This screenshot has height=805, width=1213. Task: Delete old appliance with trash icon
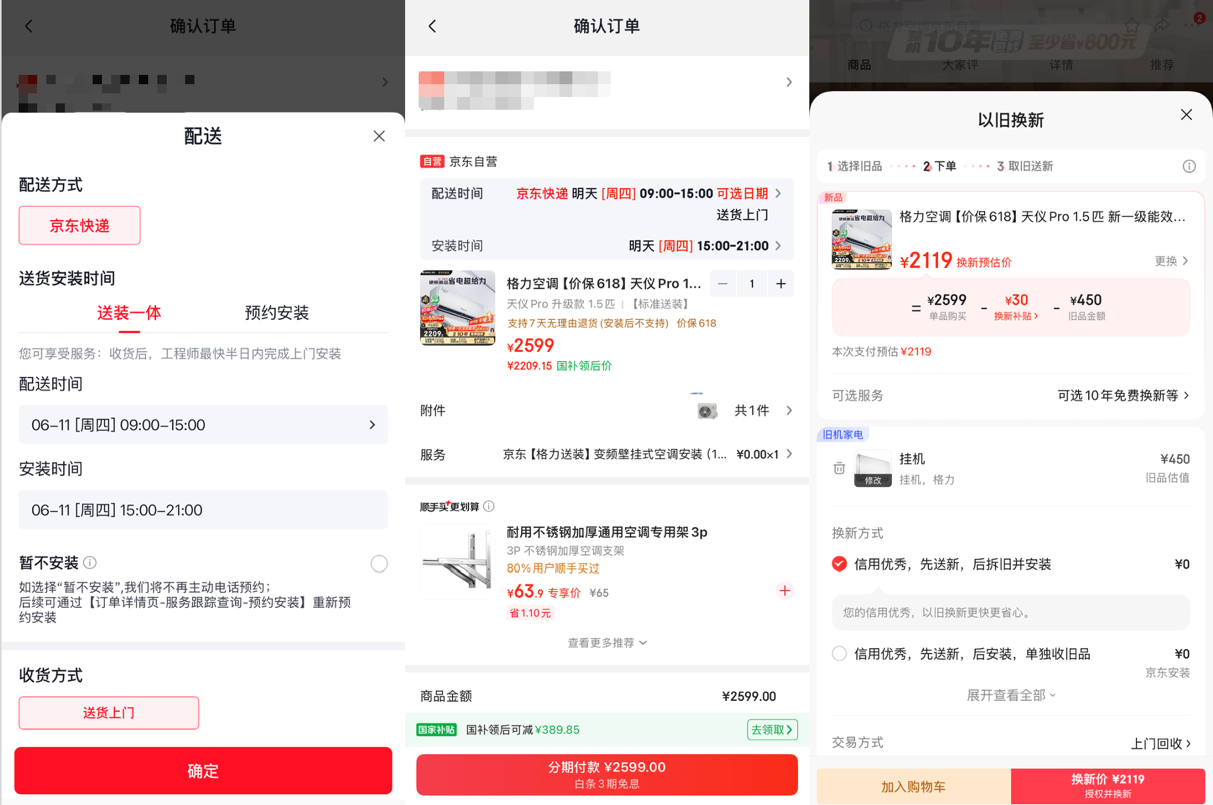click(x=839, y=468)
